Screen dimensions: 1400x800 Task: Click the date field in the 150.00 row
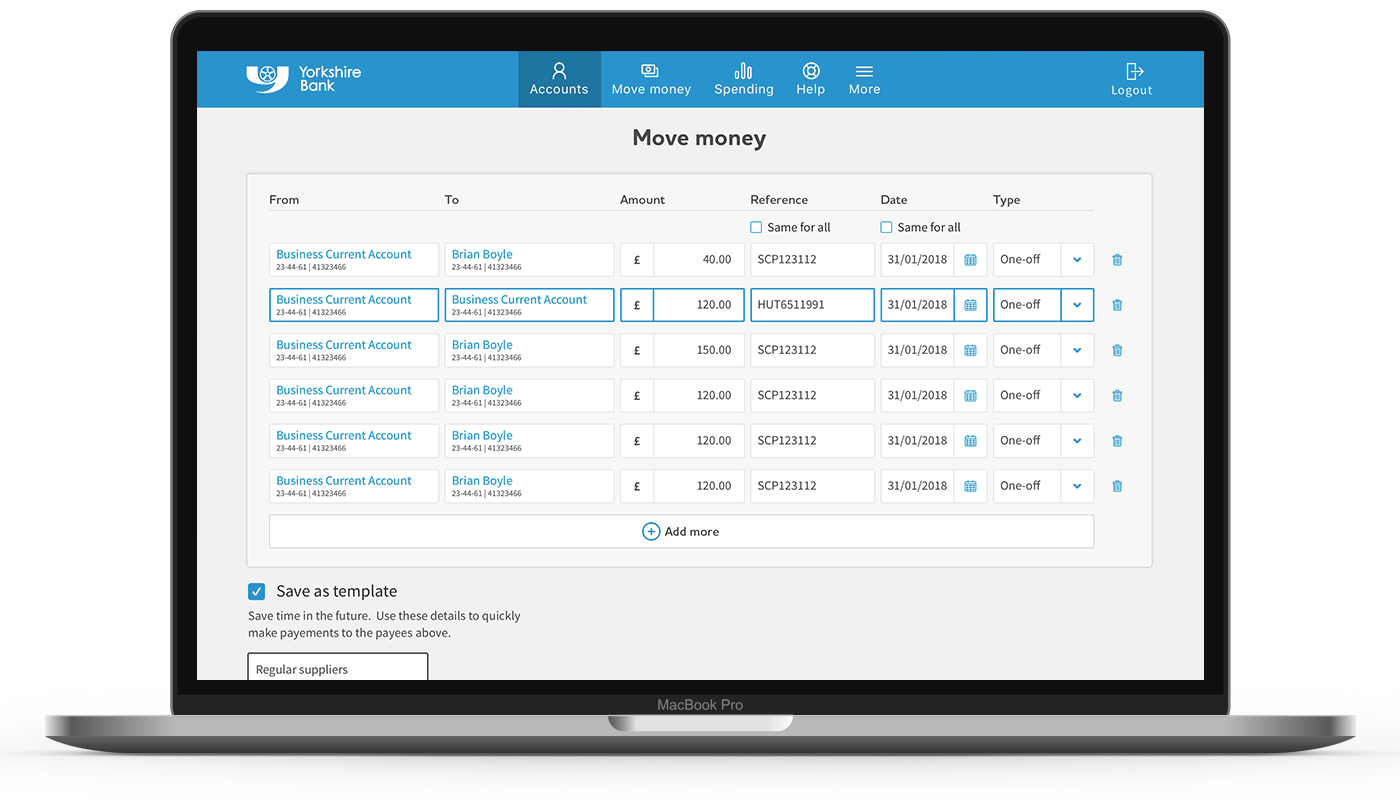click(917, 350)
